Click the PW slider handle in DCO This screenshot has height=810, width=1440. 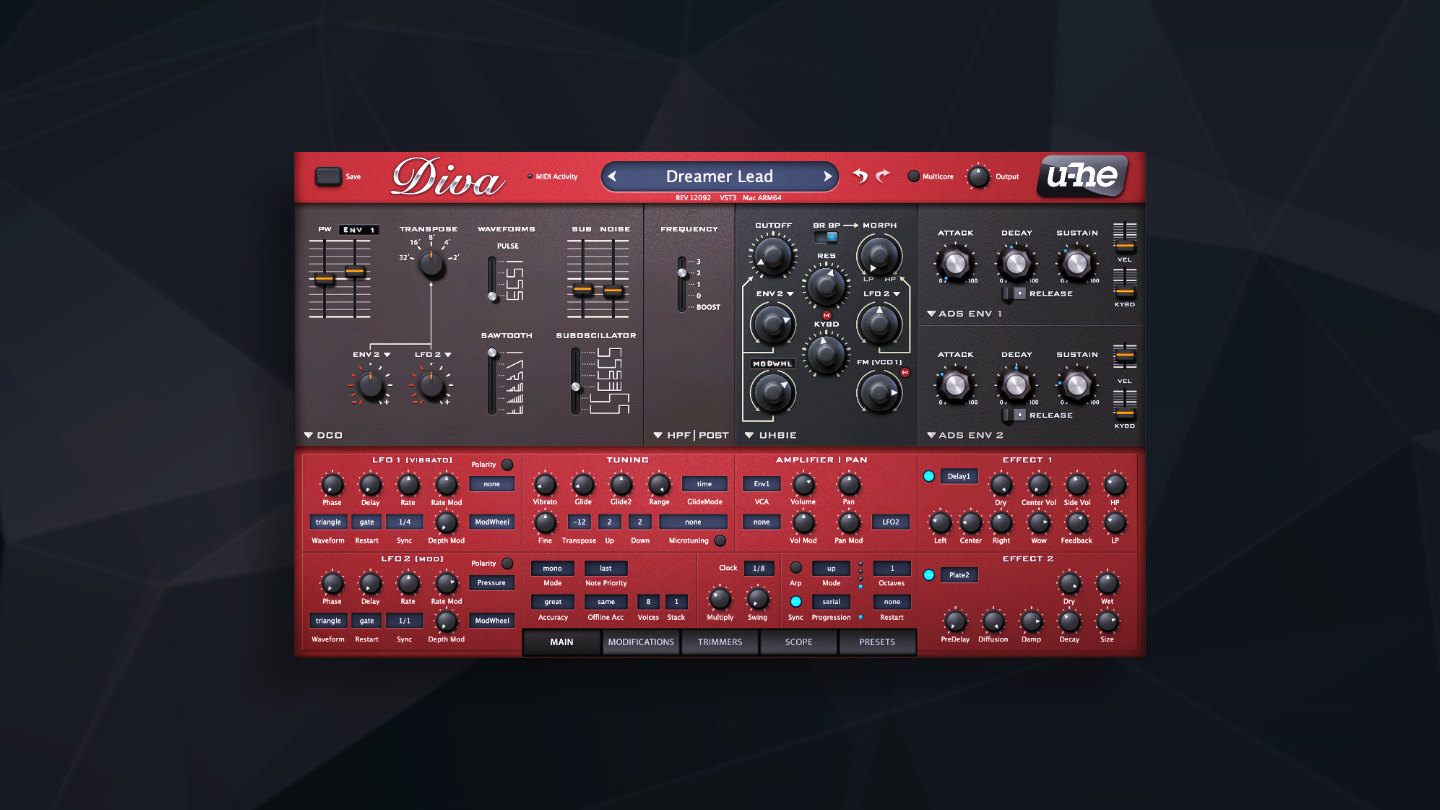tap(324, 280)
